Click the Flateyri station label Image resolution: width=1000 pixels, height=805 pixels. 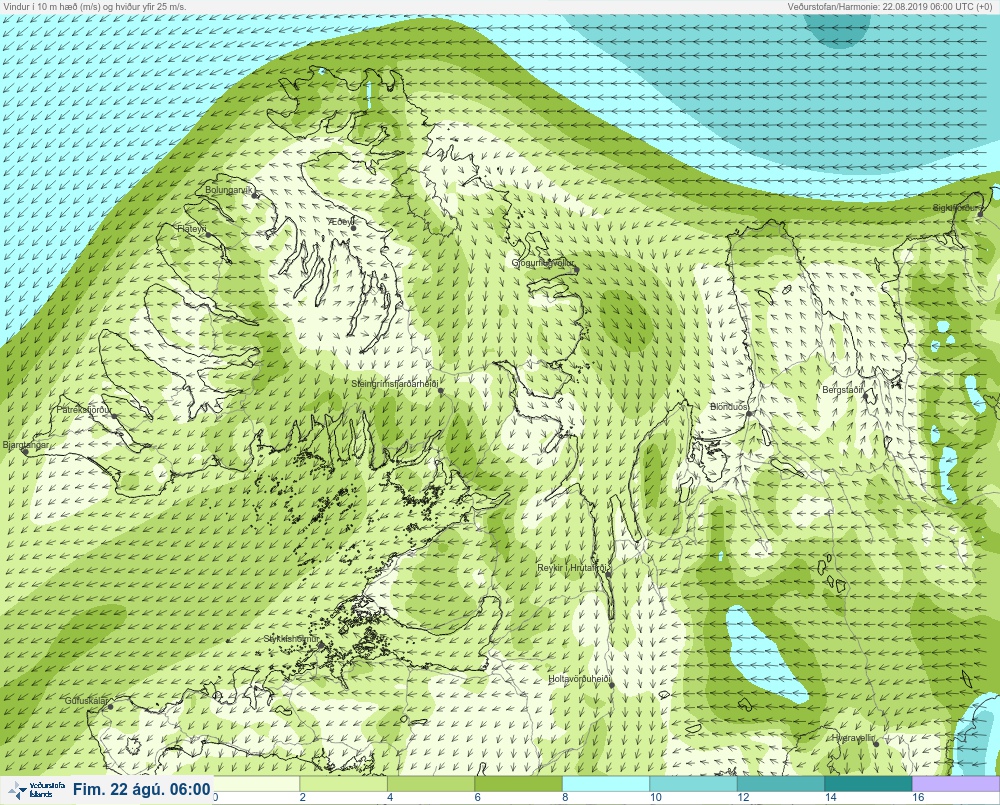point(192,228)
